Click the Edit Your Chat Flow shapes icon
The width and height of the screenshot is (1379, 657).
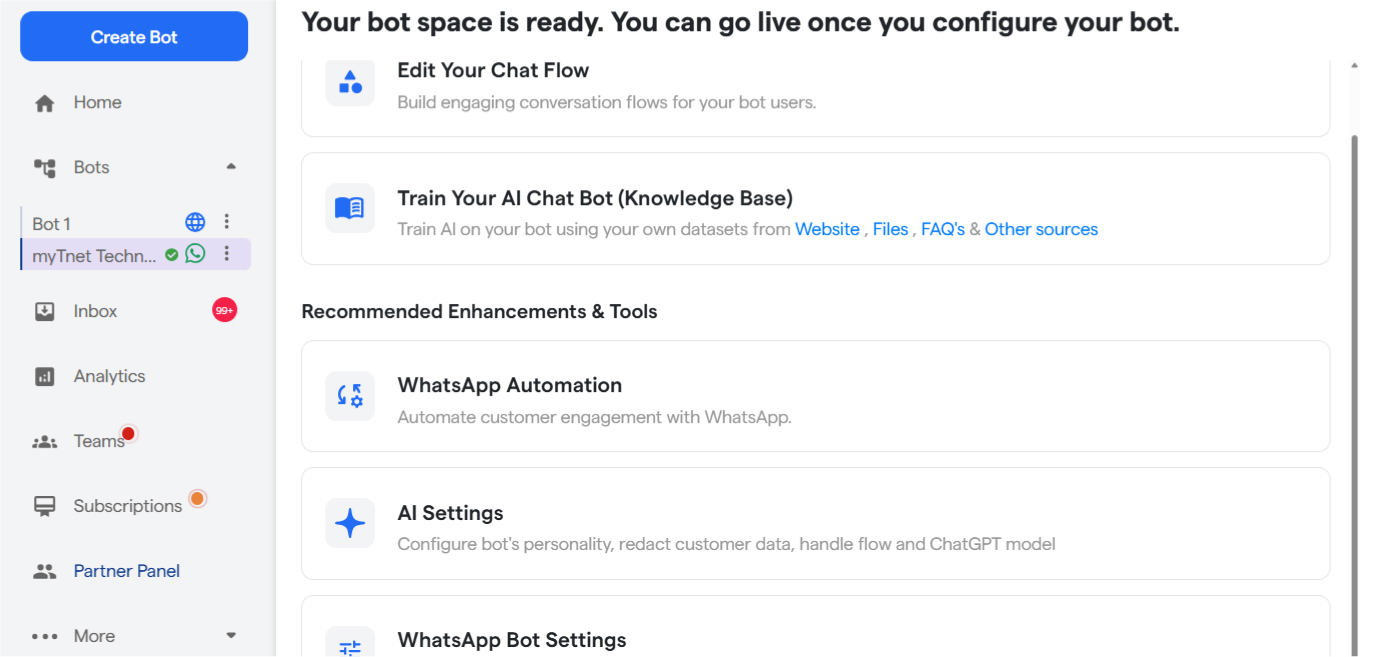coord(350,82)
